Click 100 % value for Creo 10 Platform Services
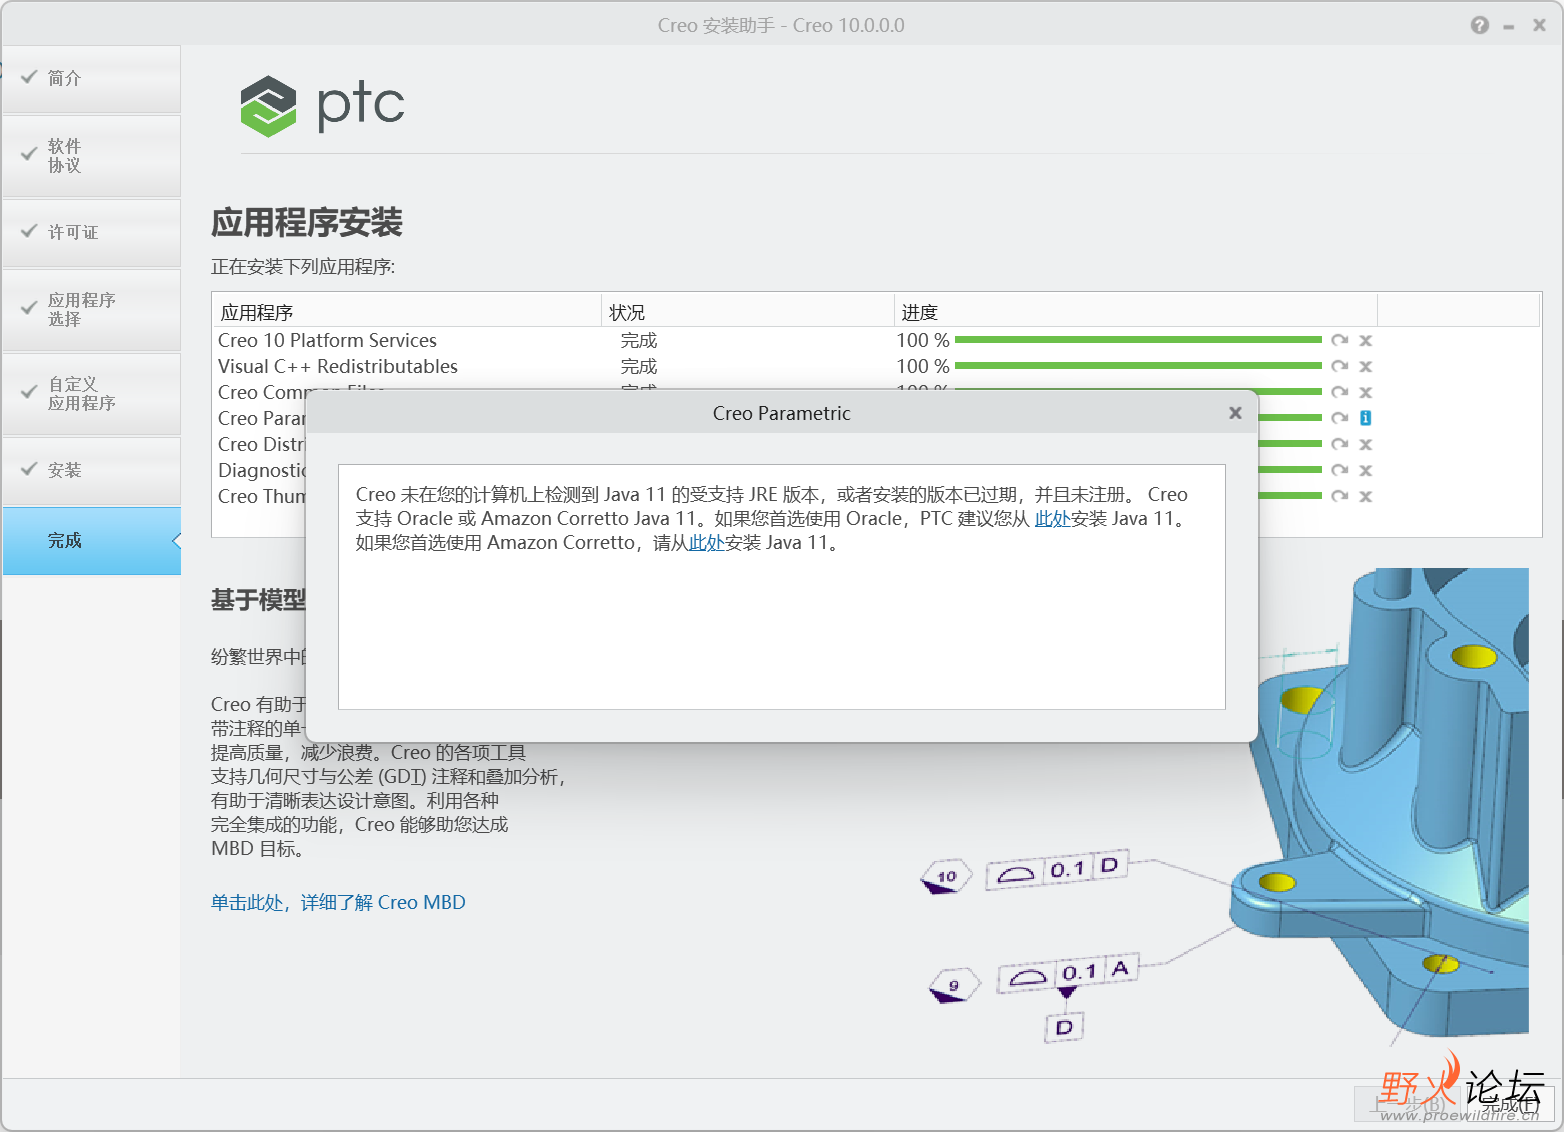This screenshot has width=1564, height=1132. (923, 340)
